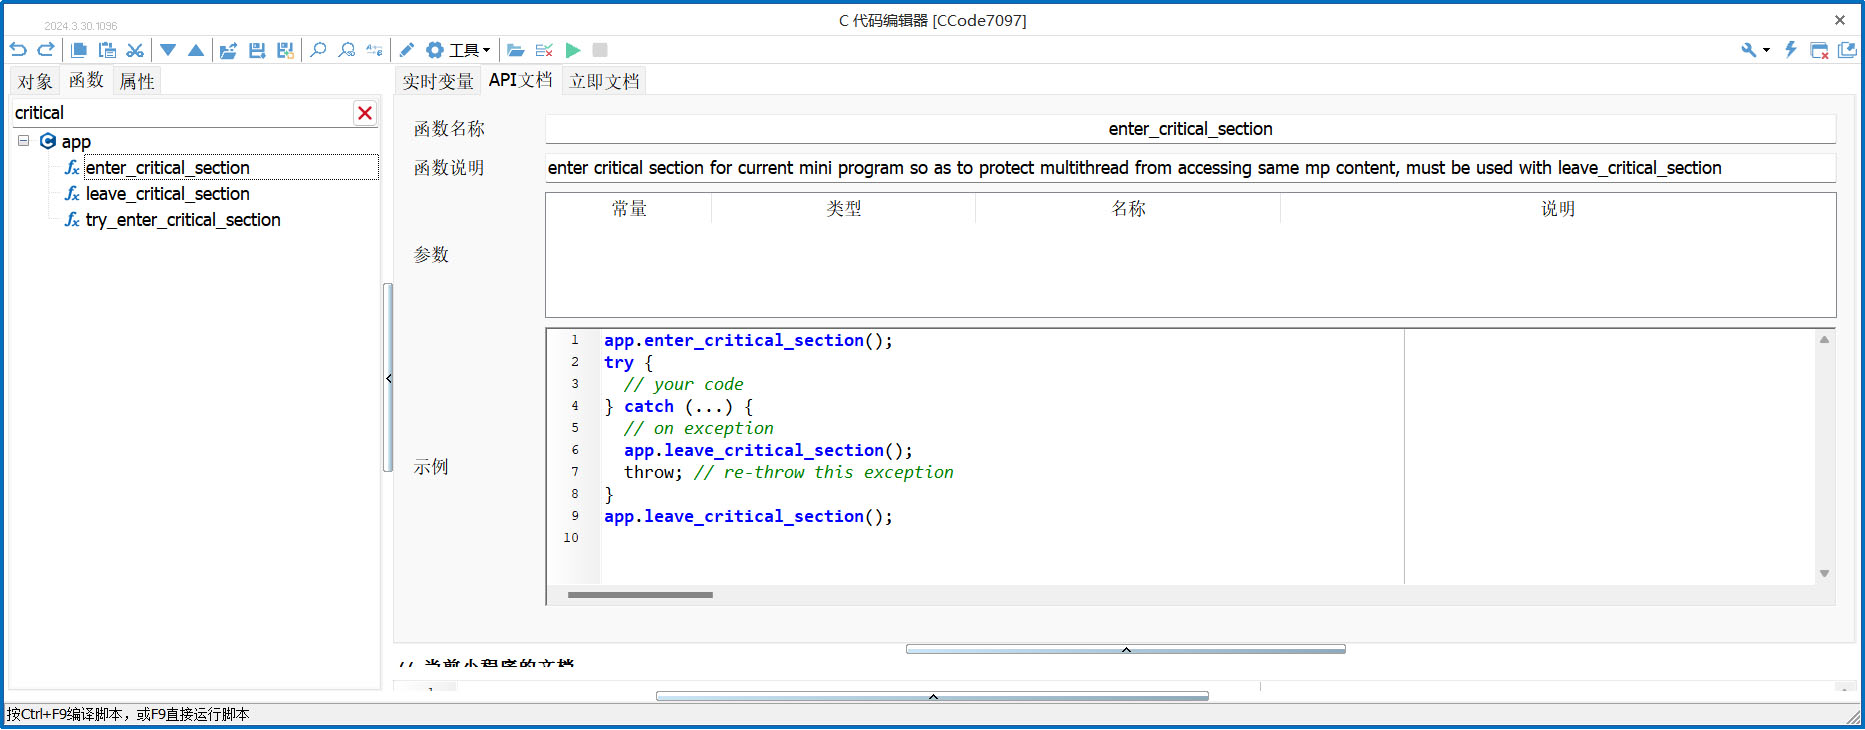Viewport: 1865px width, 730px height.
Task: Click the search field containing 'critical'
Action: click(182, 113)
